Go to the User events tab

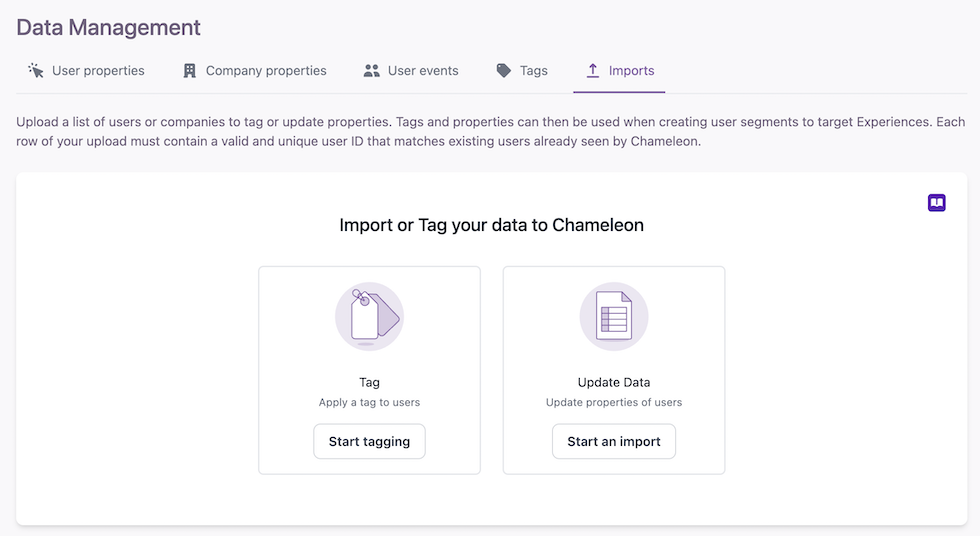point(411,71)
